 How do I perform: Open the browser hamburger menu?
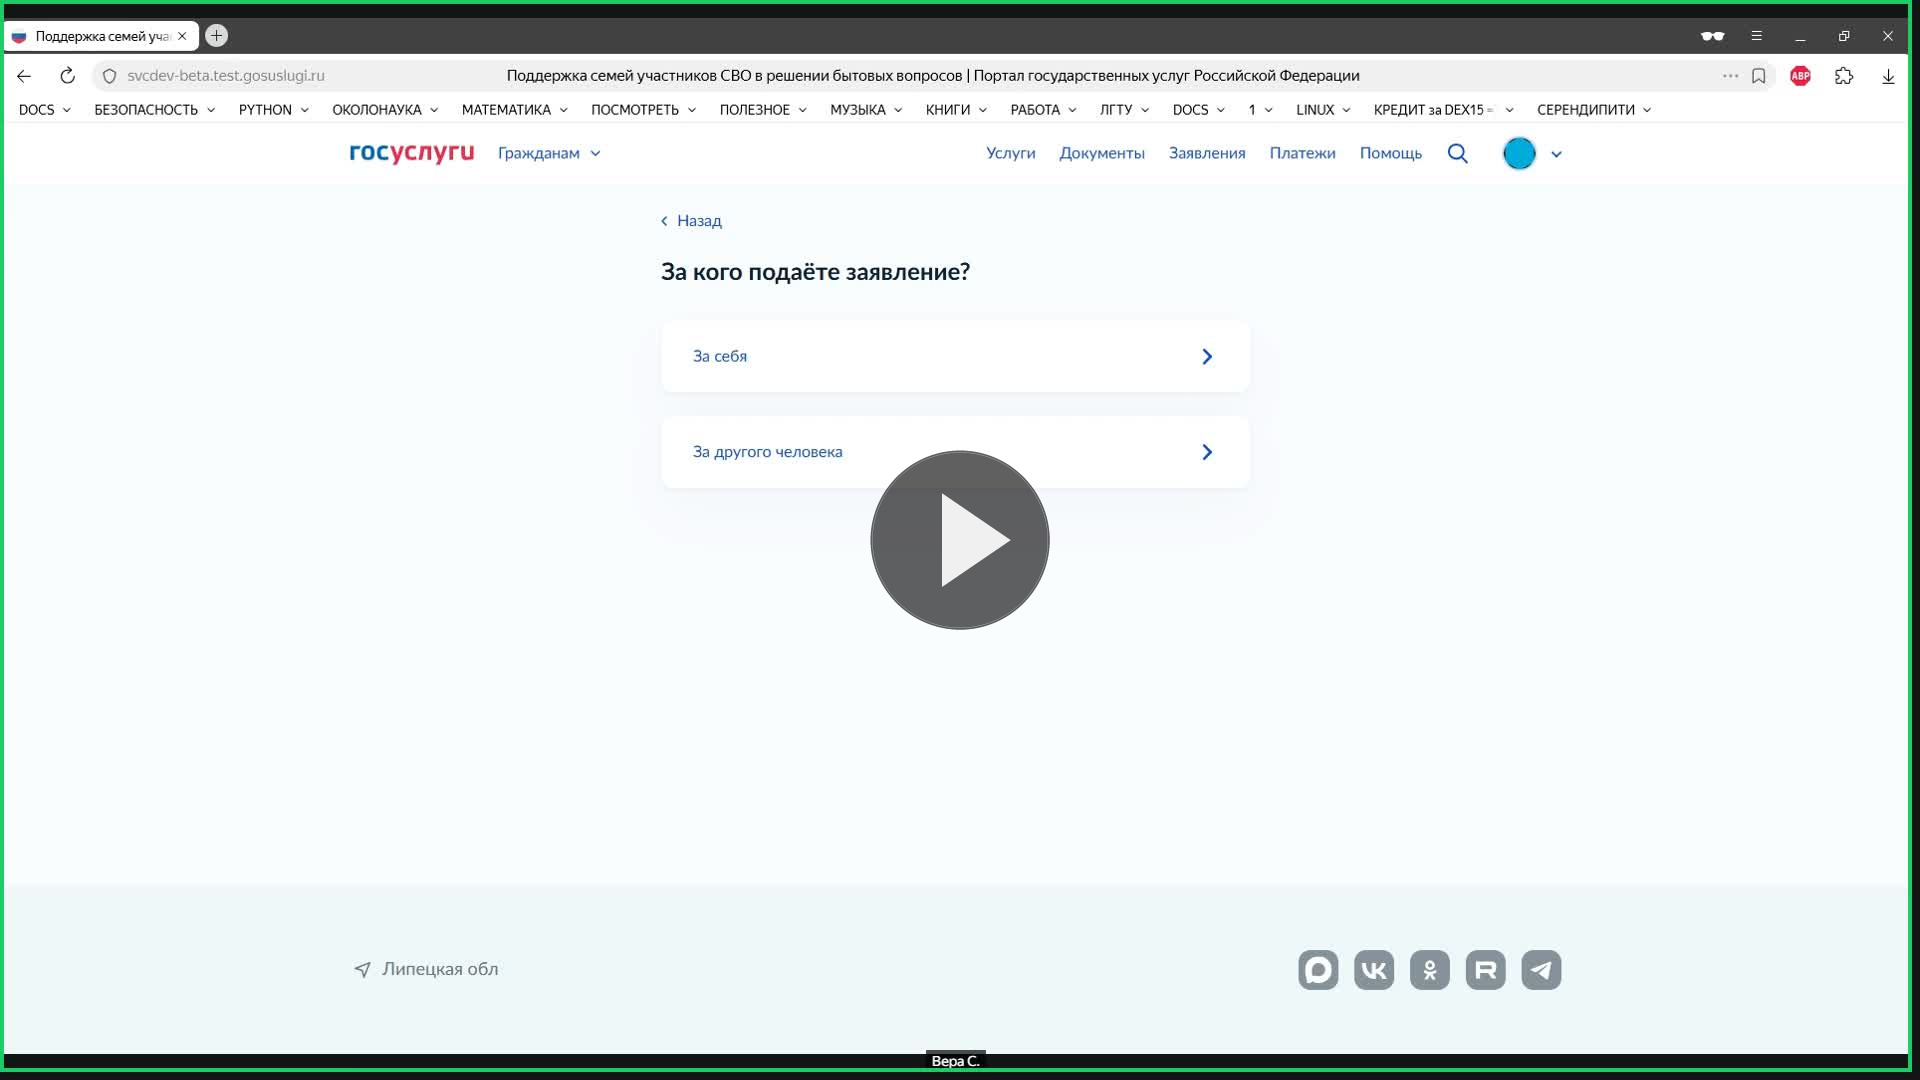pyautogui.click(x=1756, y=36)
